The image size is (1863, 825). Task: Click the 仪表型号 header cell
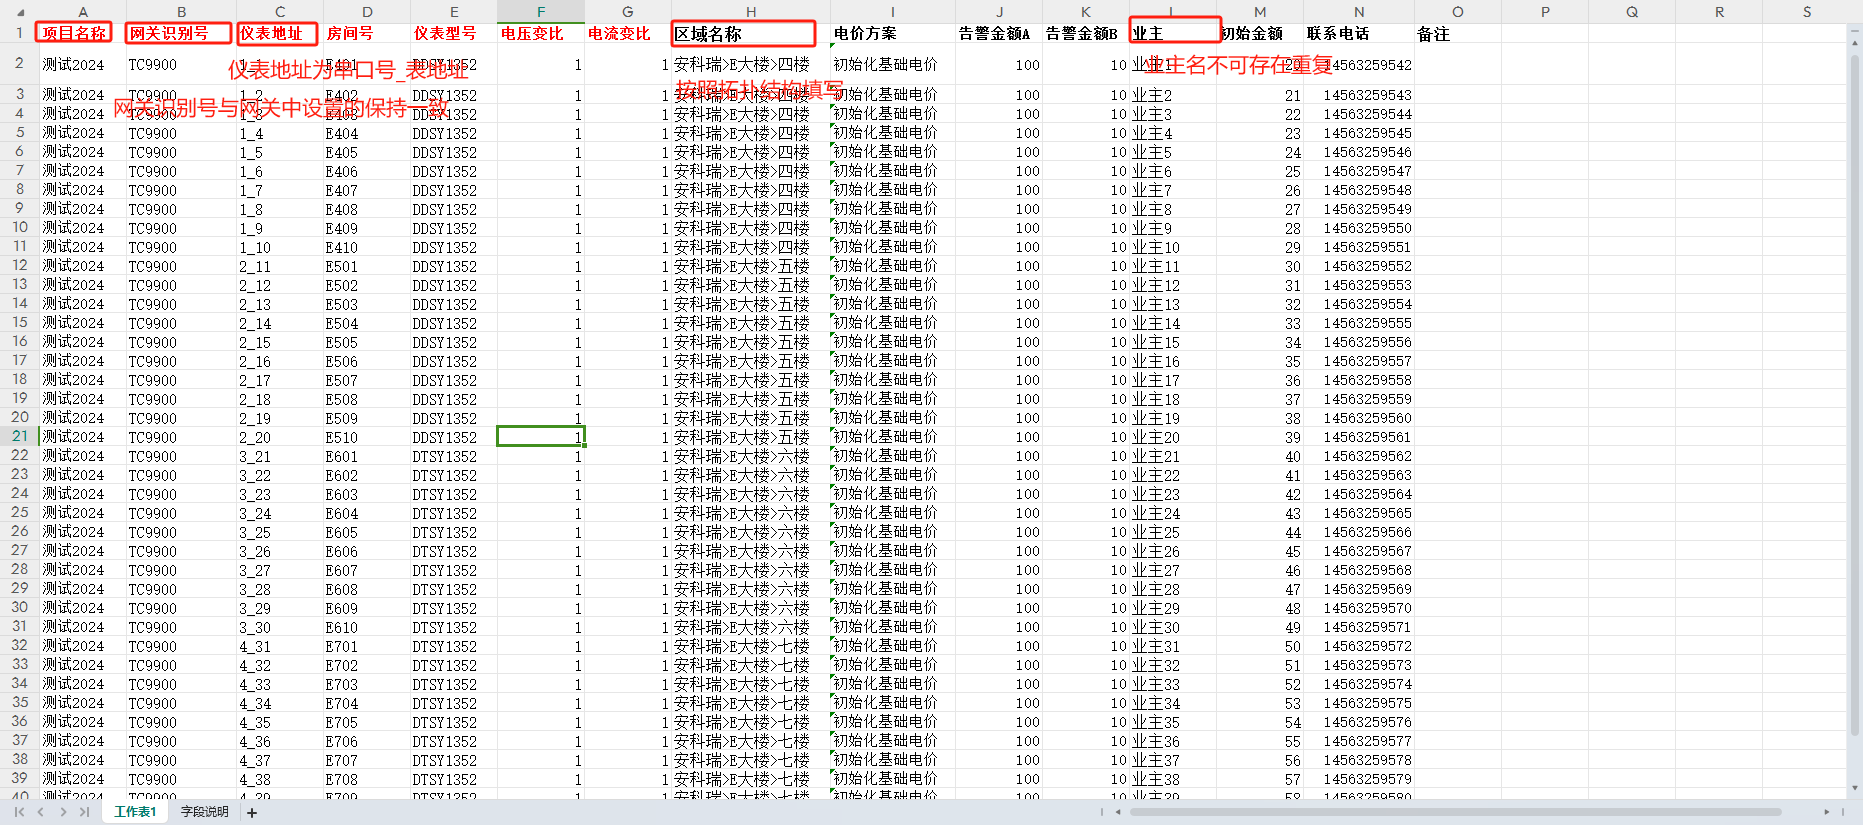[x=453, y=33]
